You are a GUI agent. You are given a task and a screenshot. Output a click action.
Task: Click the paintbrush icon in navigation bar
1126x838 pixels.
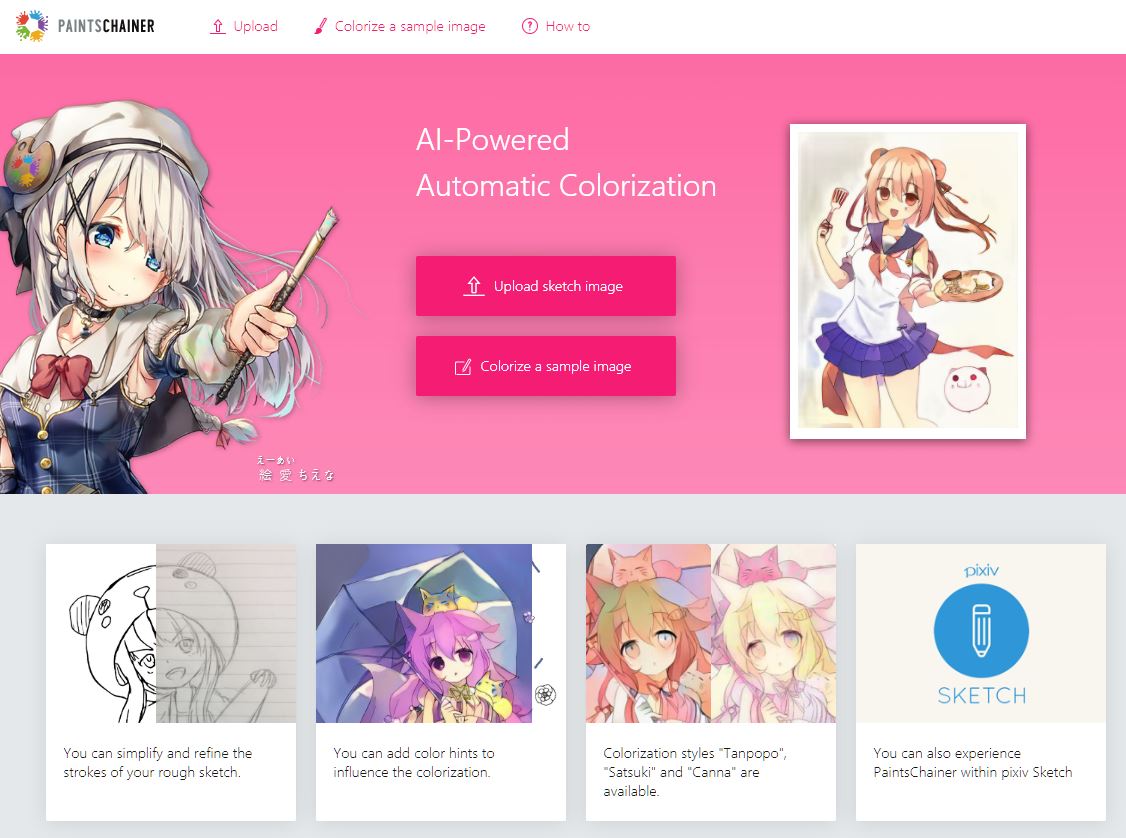tap(320, 27)
